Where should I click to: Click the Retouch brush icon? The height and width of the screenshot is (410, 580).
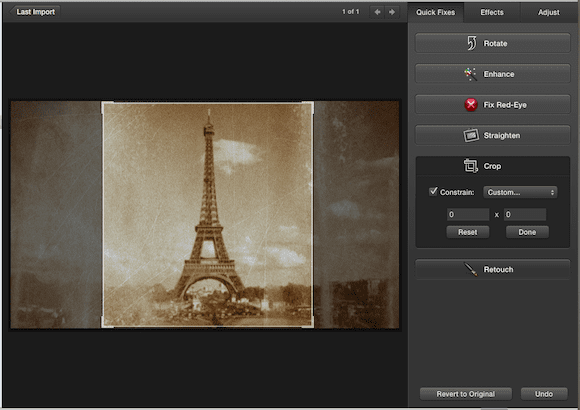471,269
